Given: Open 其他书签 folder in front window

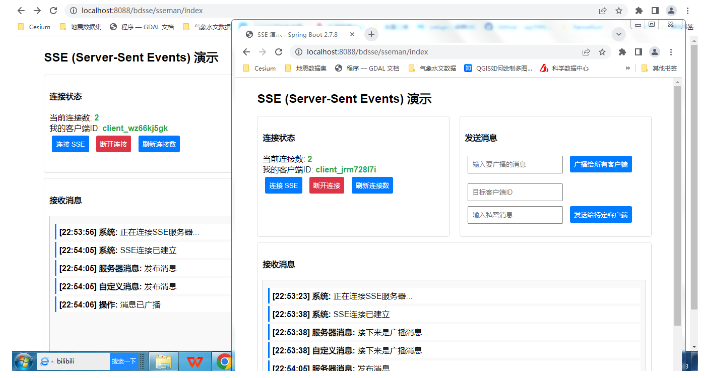Looking at the screenshot, I should [659, 68].
